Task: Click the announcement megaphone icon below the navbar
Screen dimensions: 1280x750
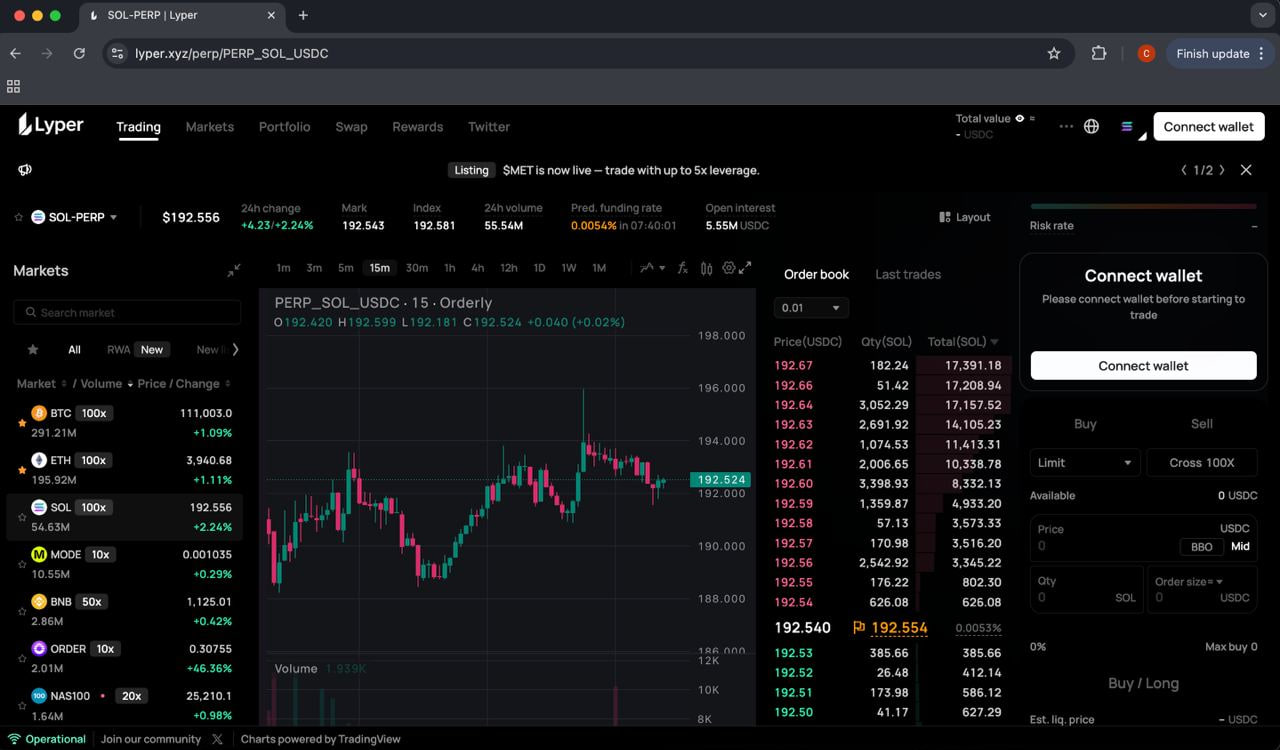Action: point(24,170)
